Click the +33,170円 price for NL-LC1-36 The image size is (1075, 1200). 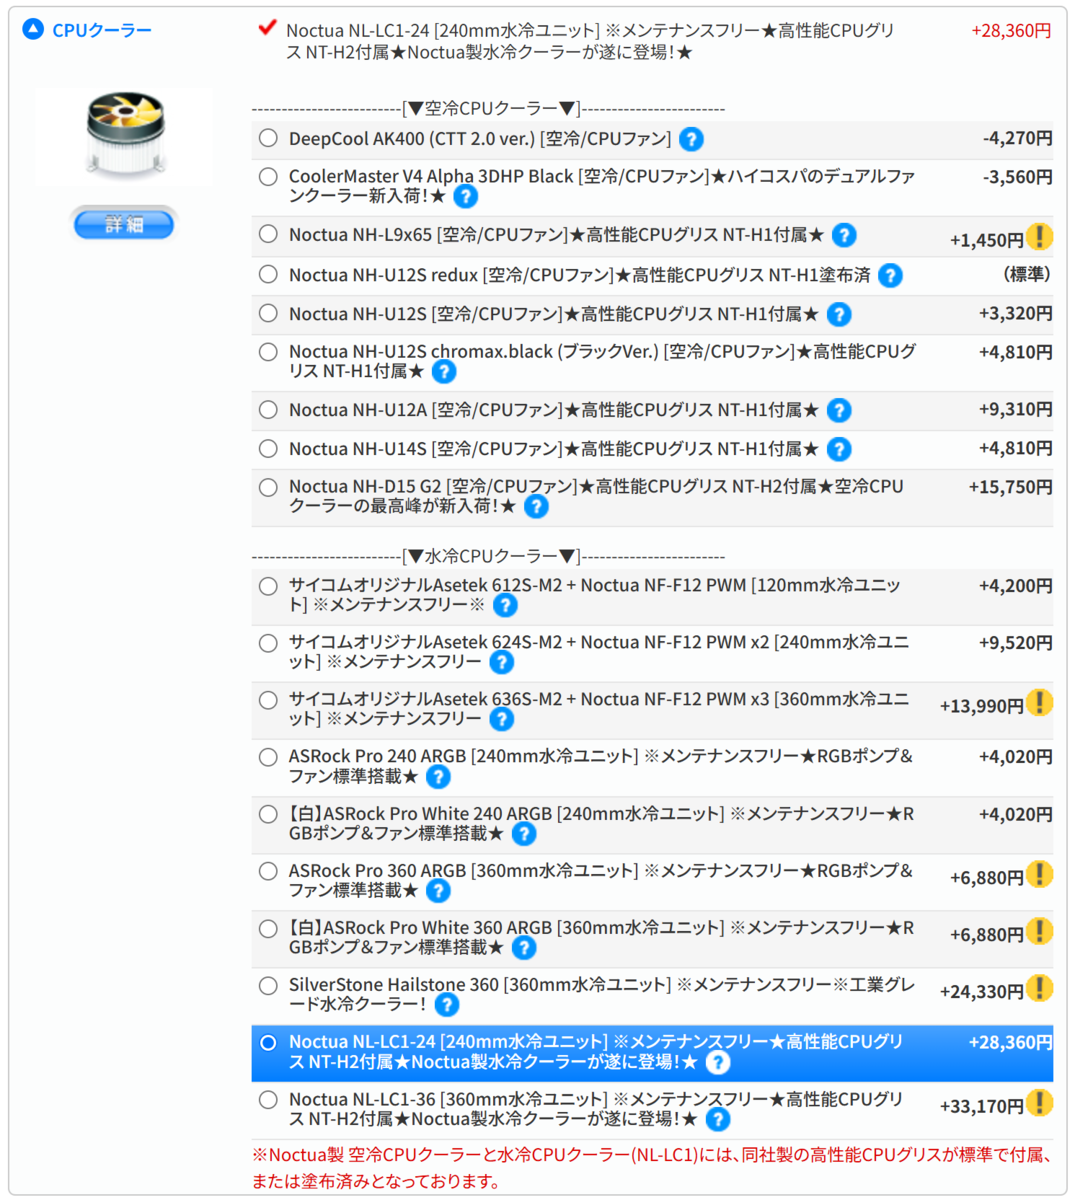981,1106
